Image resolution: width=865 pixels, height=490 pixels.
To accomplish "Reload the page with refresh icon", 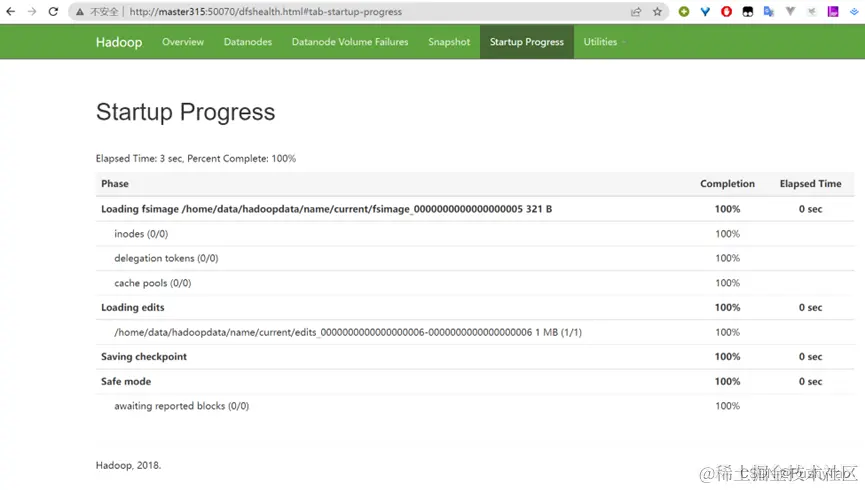I will (x=53, y=12).
